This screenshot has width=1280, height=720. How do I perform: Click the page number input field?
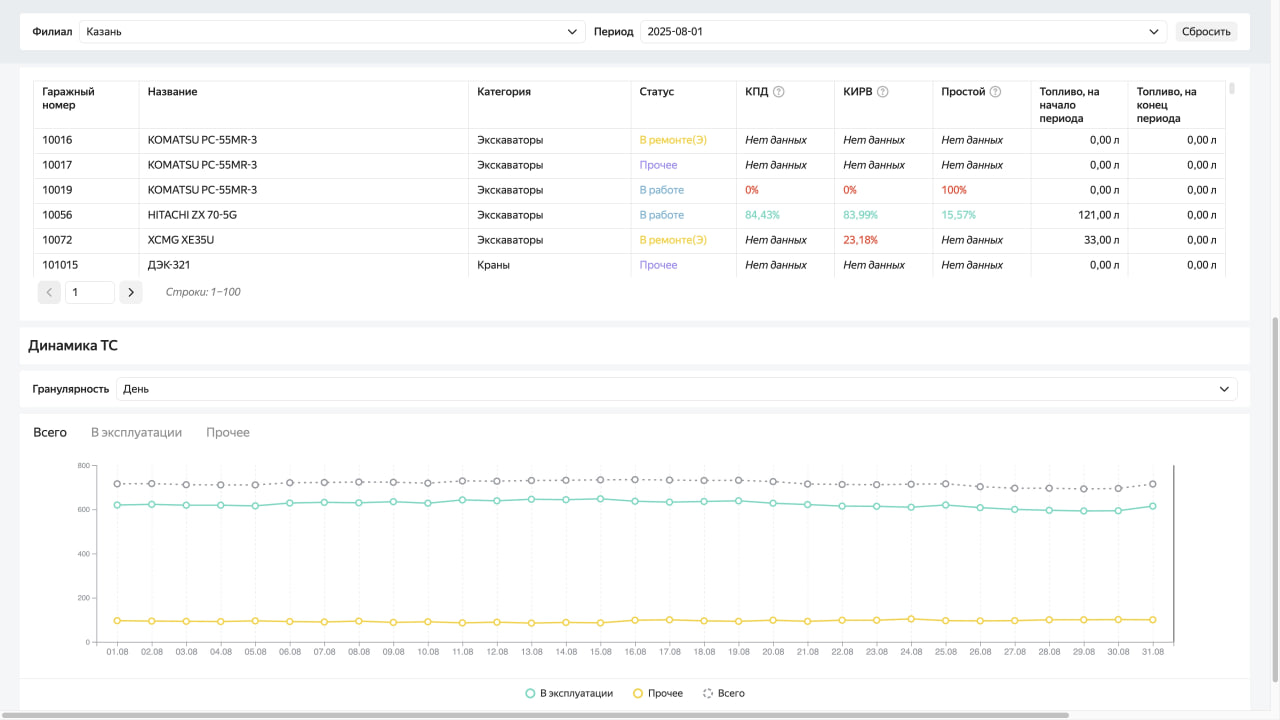click(x=89, y=292)
